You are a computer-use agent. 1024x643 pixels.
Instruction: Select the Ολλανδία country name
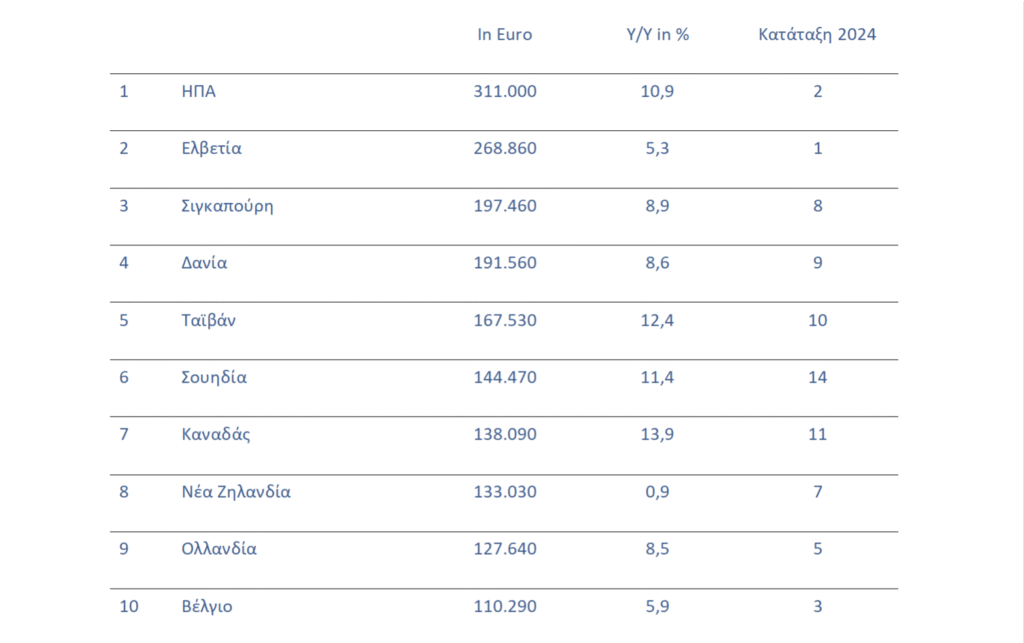pyautogui.click(x=217, y=549)
